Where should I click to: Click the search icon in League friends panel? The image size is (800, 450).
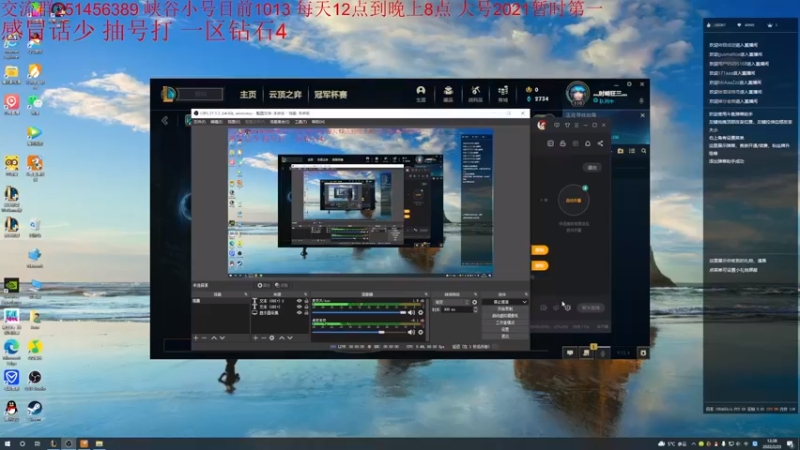(x=644, y=151)
